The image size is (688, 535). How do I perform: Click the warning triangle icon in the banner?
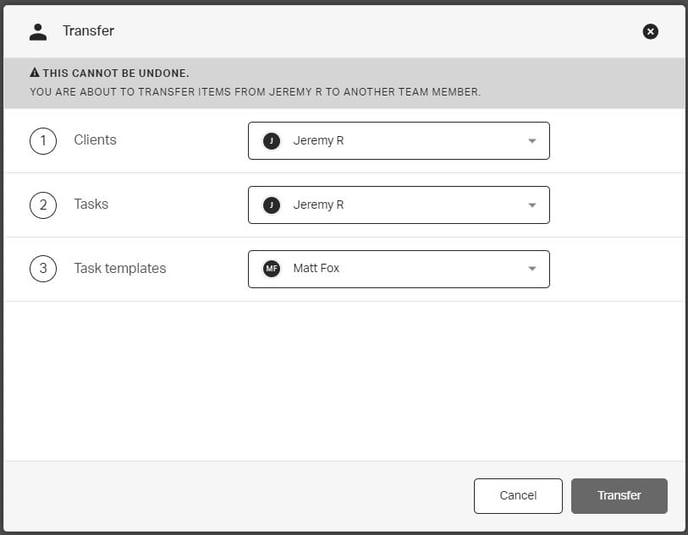(34, 73)
